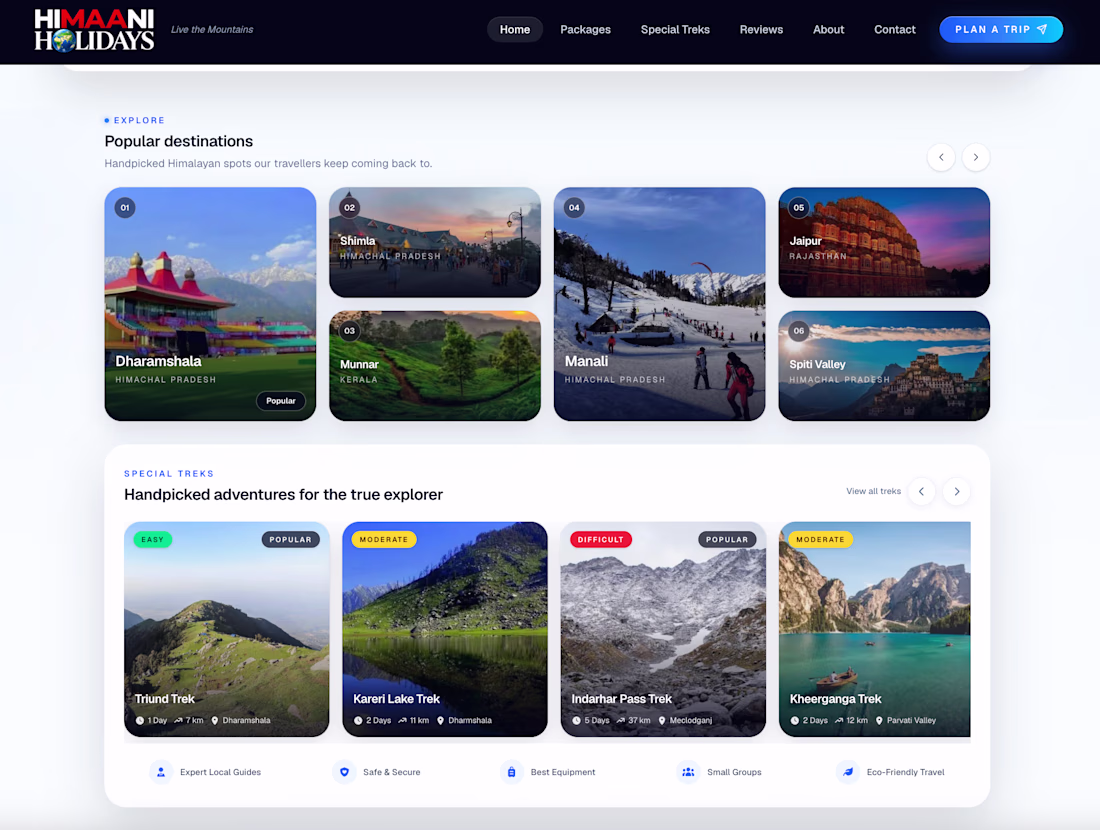Click the Himaani Holidays logo

point(94,30)
